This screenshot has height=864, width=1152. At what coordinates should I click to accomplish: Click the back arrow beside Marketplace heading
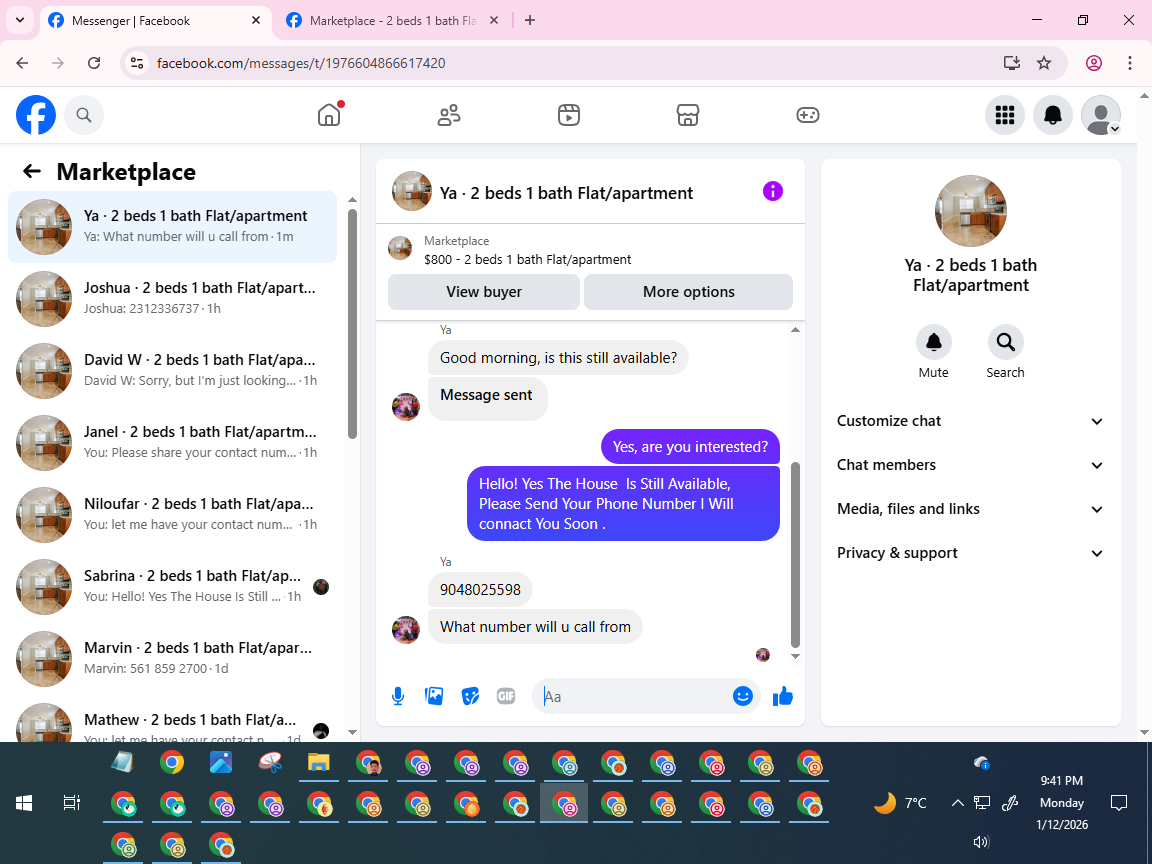click(32, 171)
